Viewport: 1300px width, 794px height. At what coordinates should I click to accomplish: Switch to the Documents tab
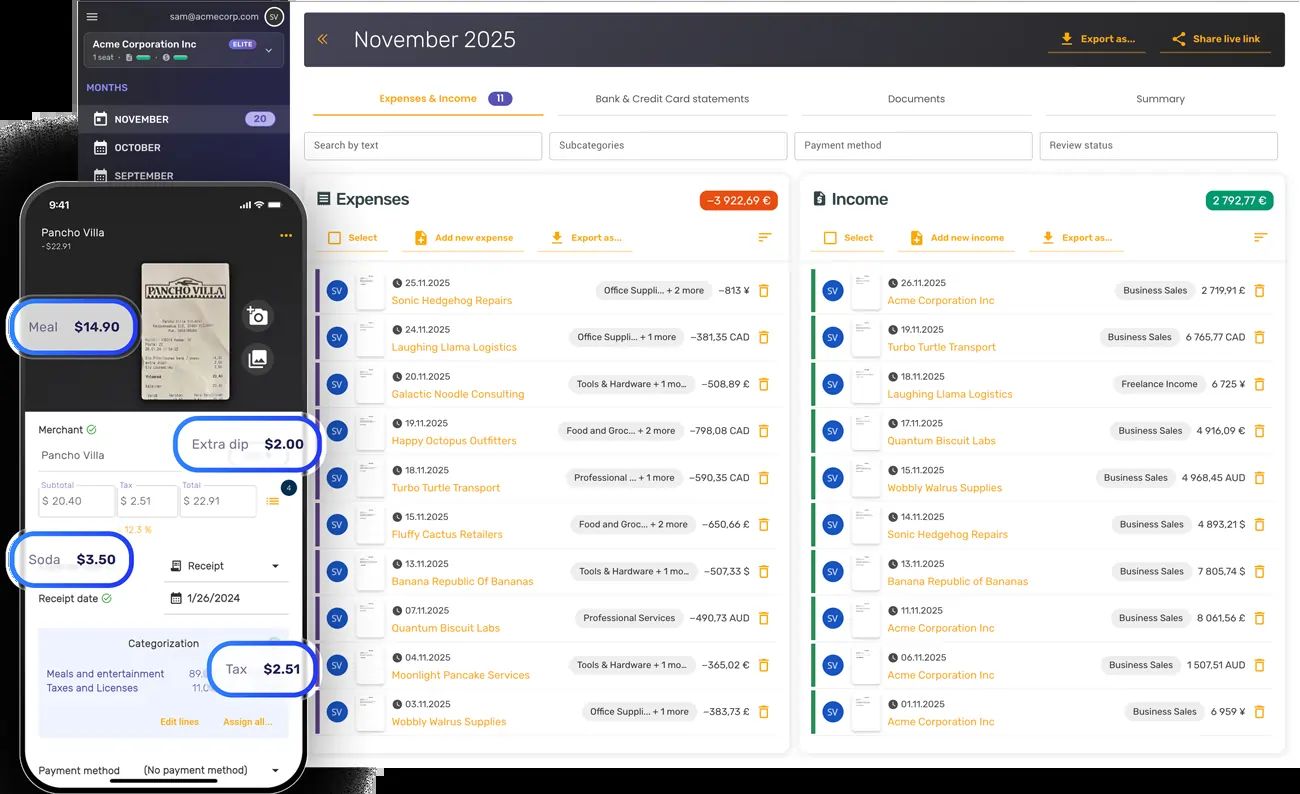pos(915,99)
